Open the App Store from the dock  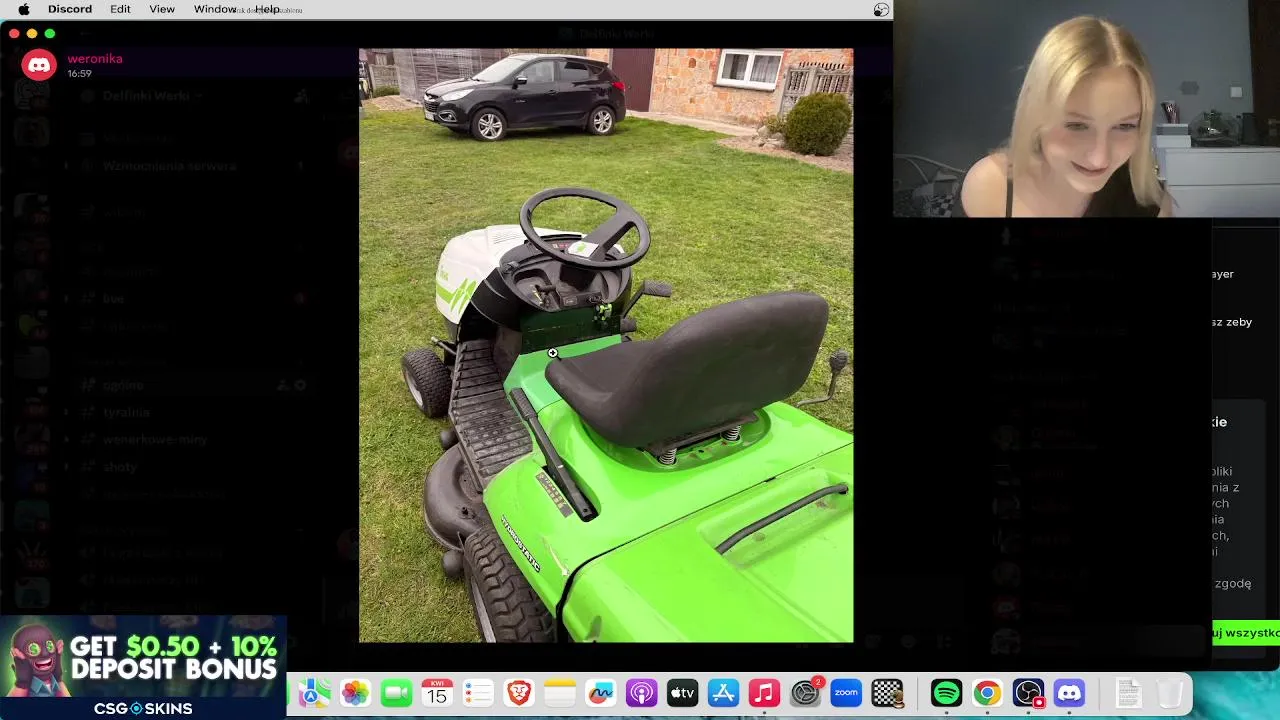(x=723, y=693)
